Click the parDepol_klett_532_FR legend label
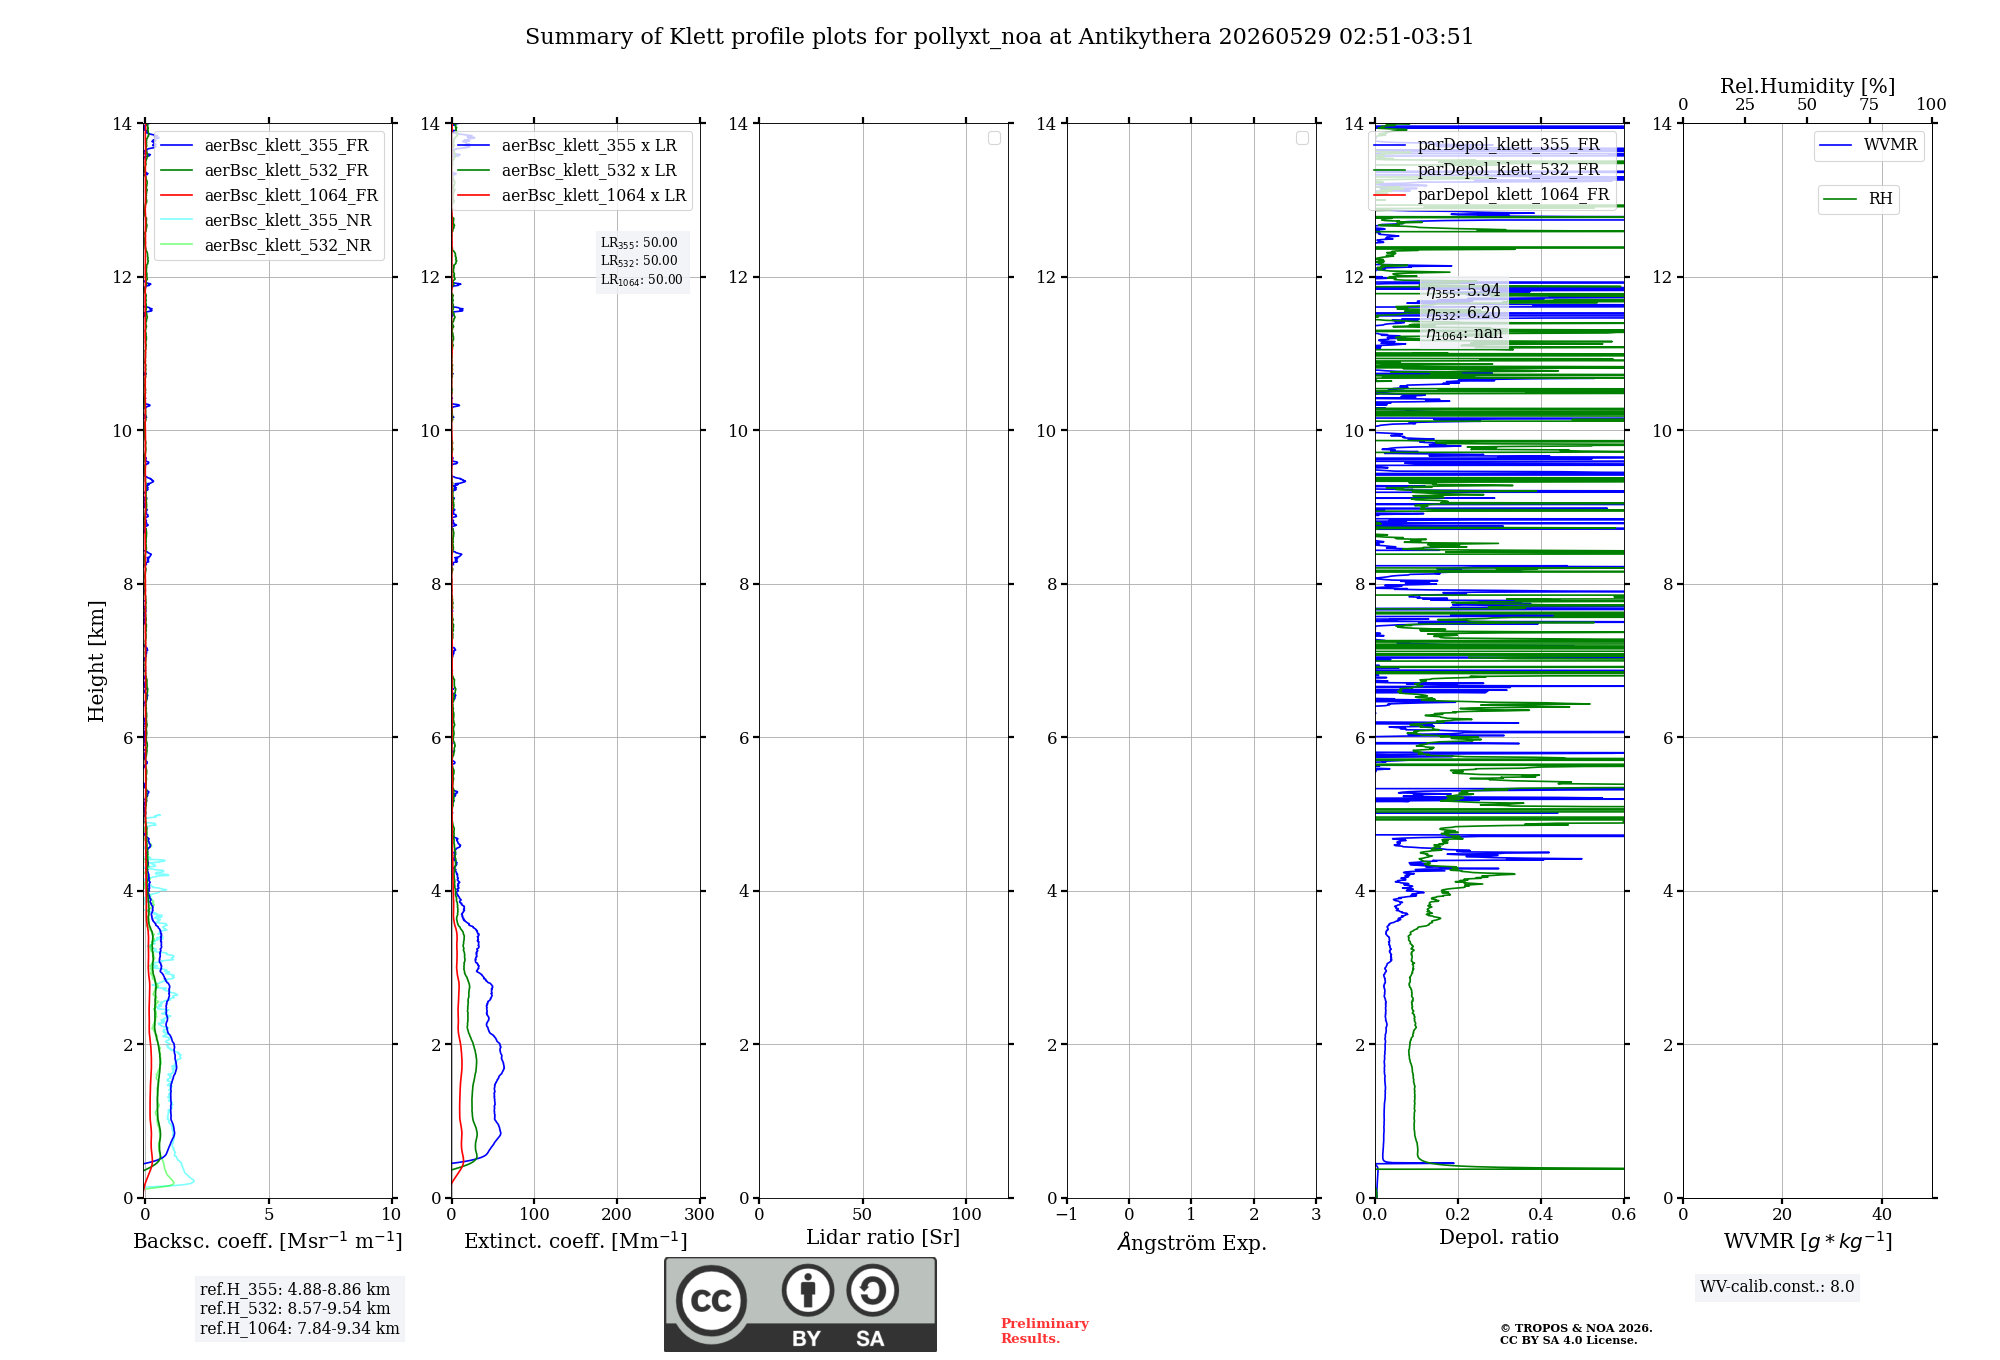The height and width of the screenshot is (1360, 2000). 1508,170
